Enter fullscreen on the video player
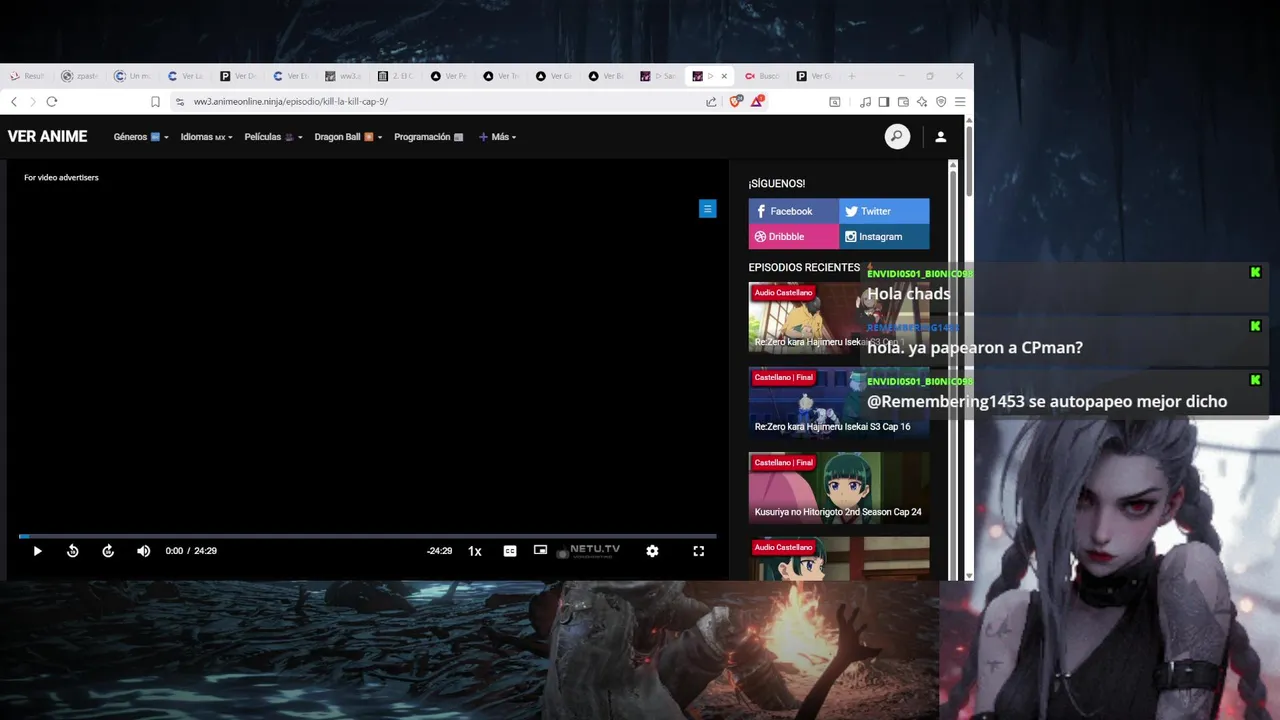1280x720 pixels. (x=699, y=551)
